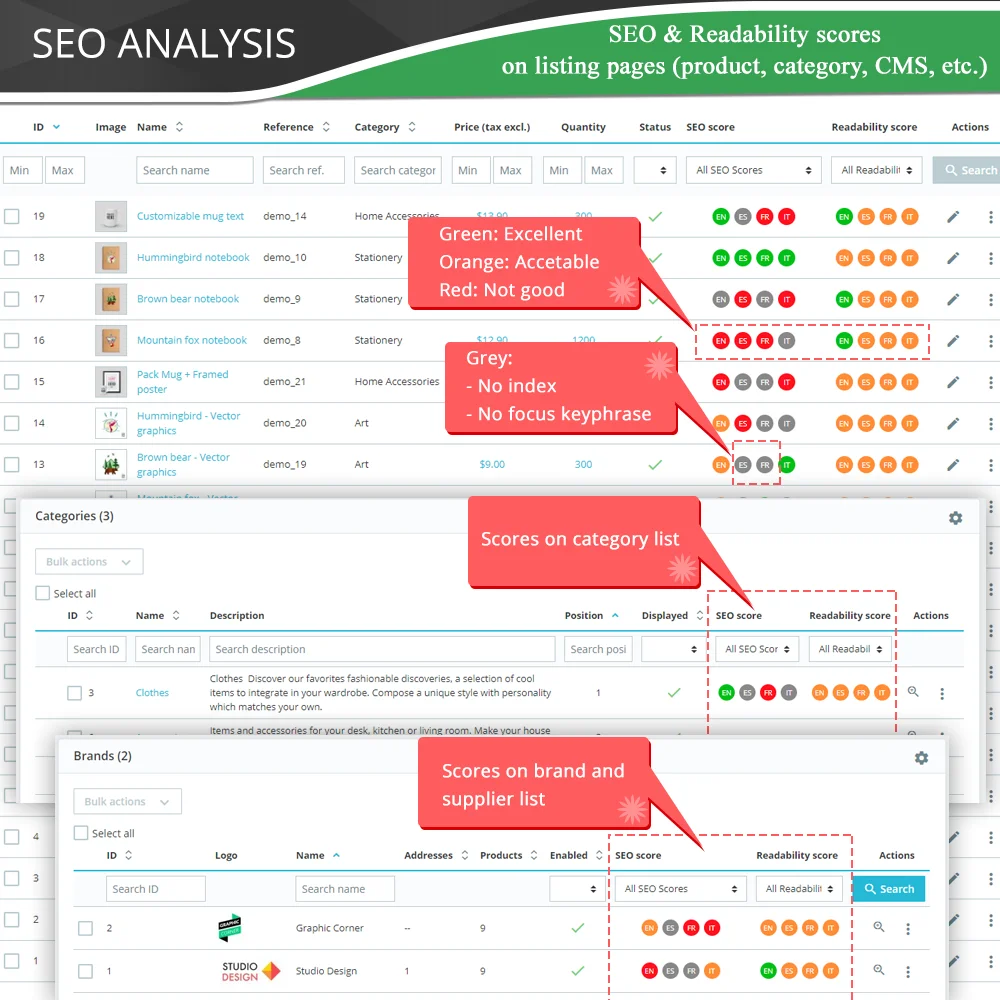The width and height of the screenshot is (1000, 1000).
Task: Open the All Readability dropdown in Brands panel
Action: (x=799, y=888)
